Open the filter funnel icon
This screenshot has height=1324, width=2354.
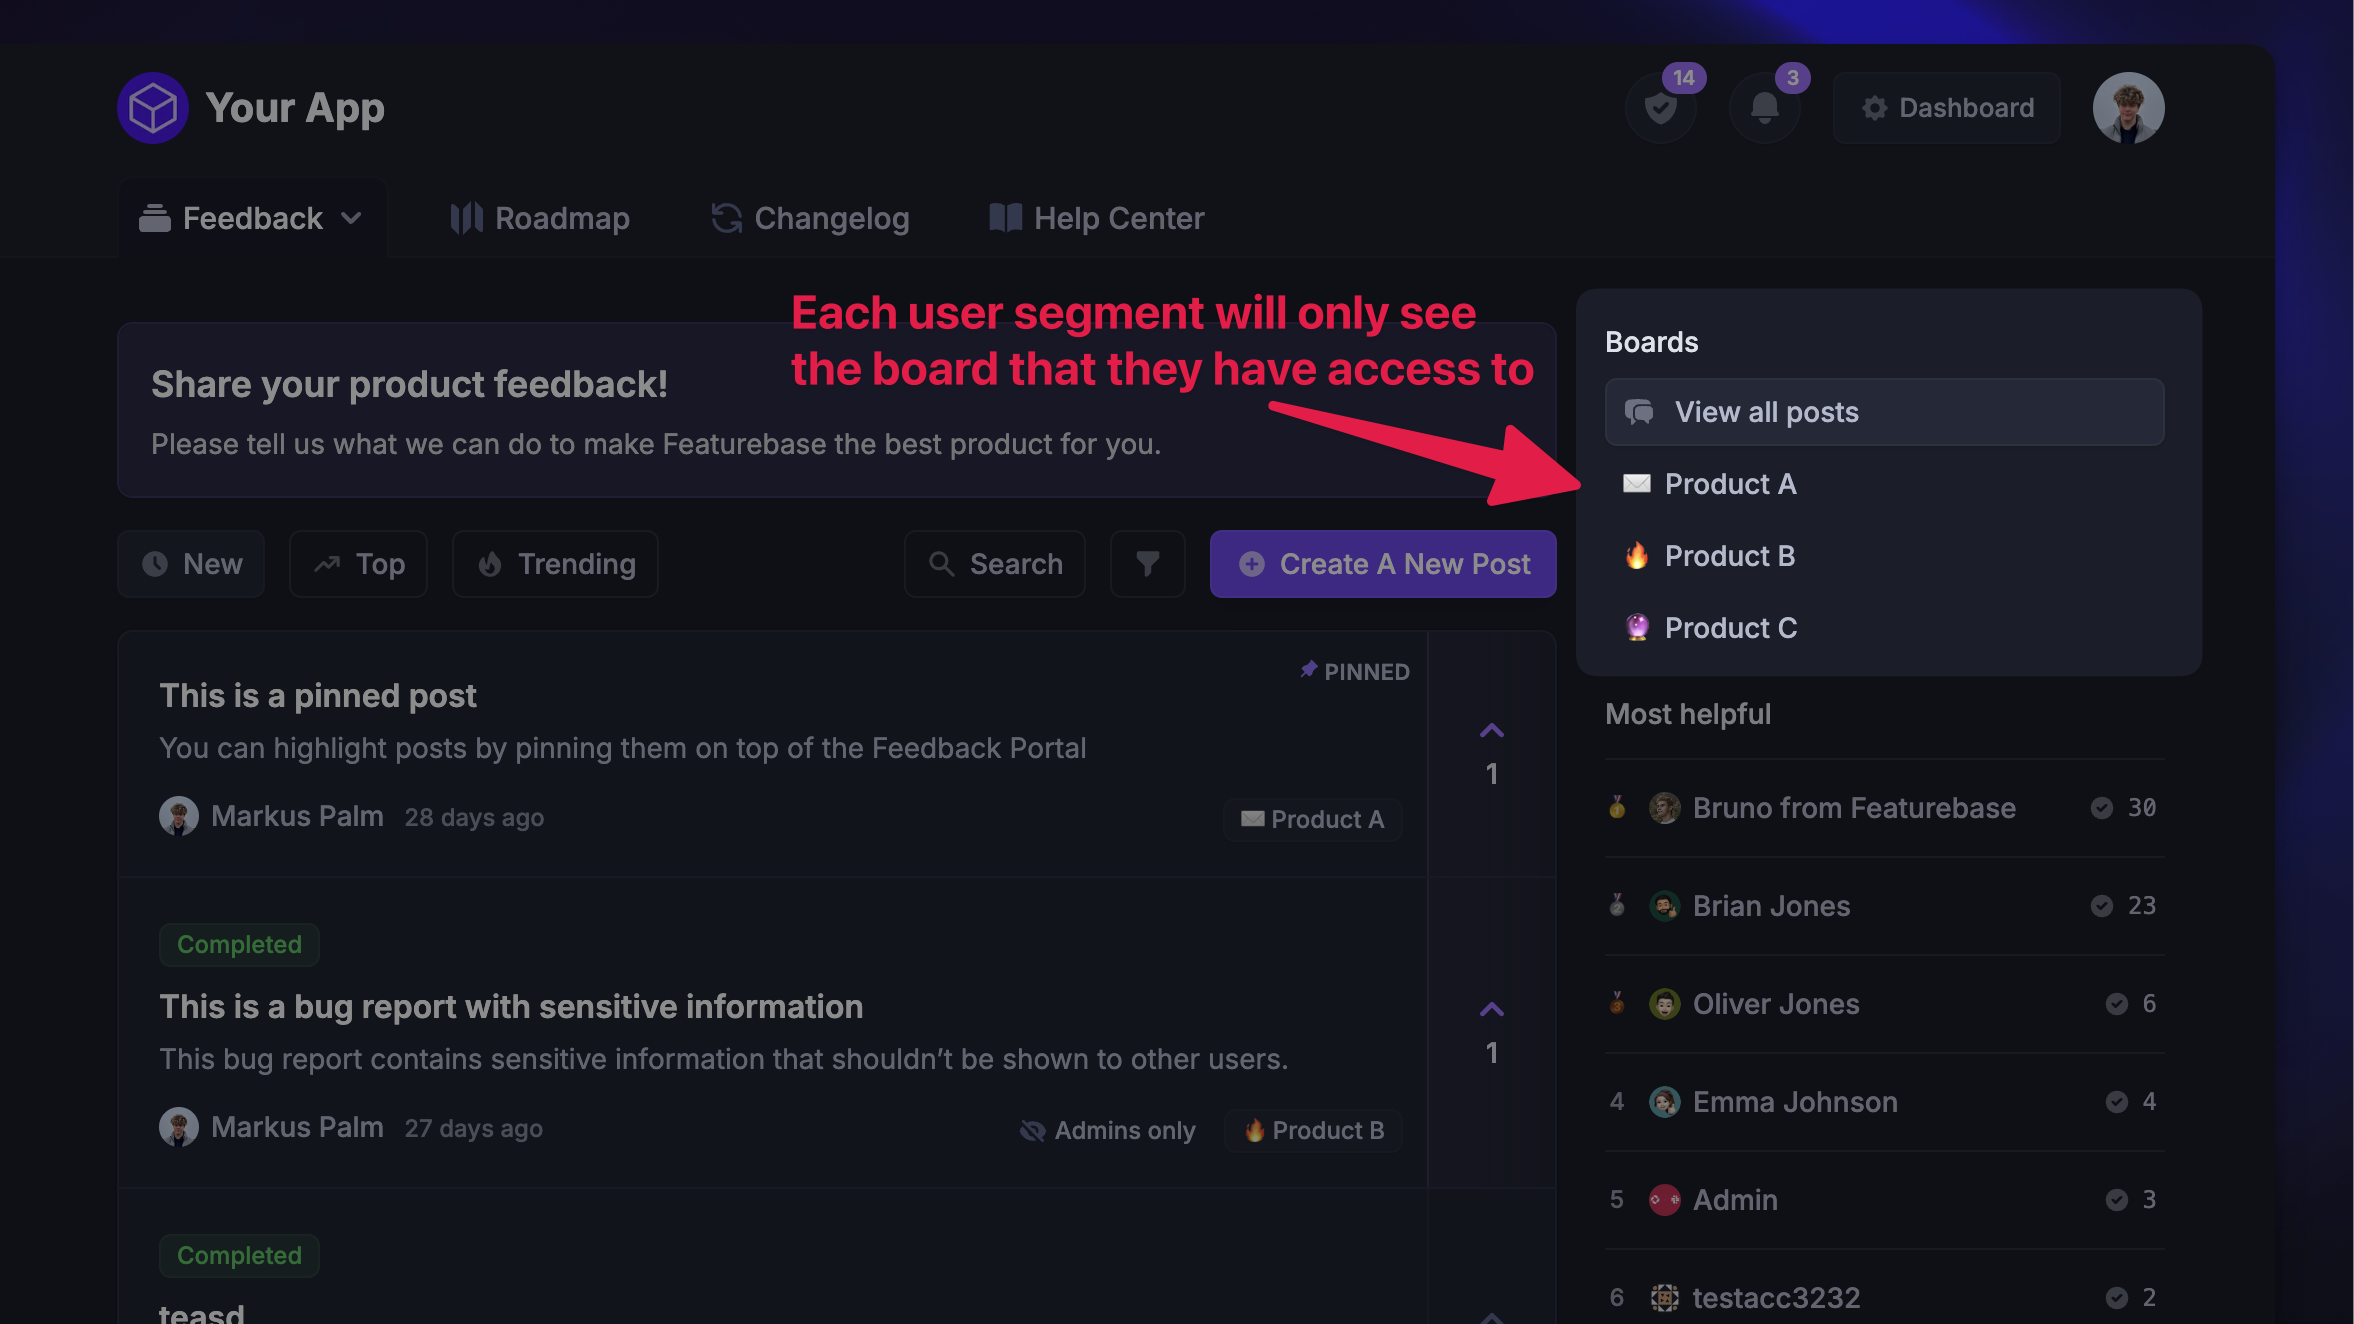point(1148,564)
